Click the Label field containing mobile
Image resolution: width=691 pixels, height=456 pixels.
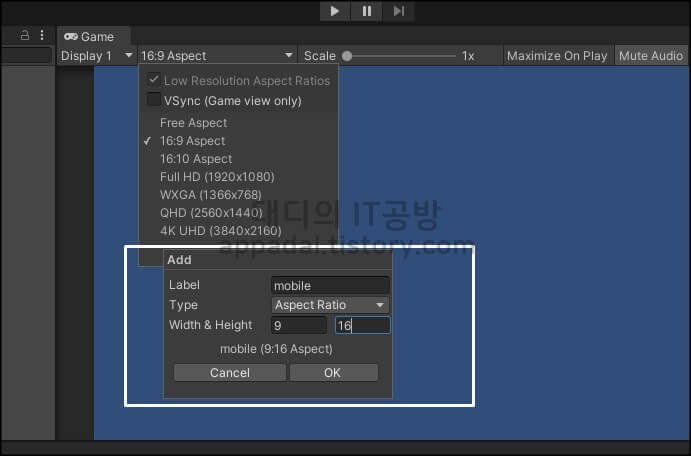coord(330,285)
